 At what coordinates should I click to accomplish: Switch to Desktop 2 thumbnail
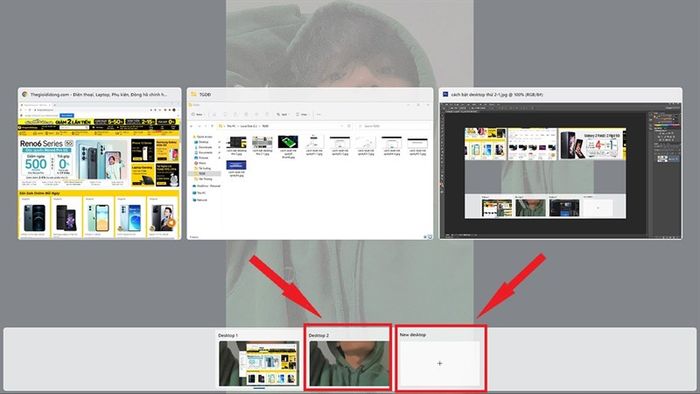(x=349, y=363)
